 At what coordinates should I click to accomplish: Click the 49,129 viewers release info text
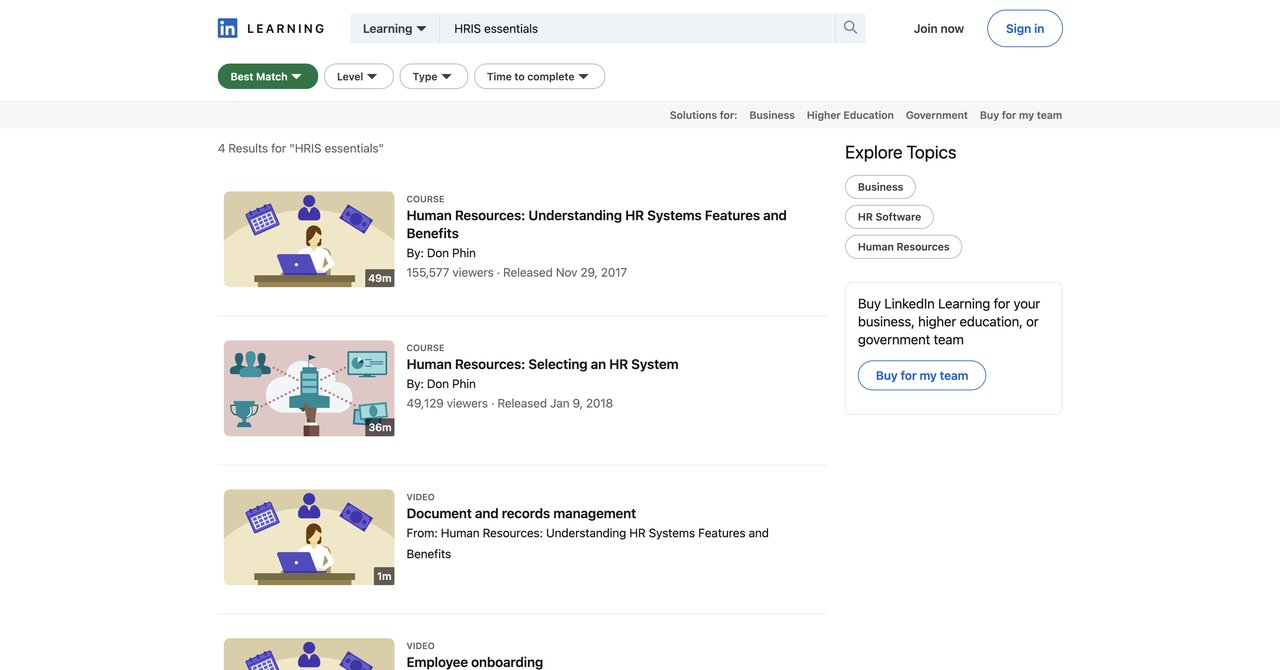pos(509,403)
